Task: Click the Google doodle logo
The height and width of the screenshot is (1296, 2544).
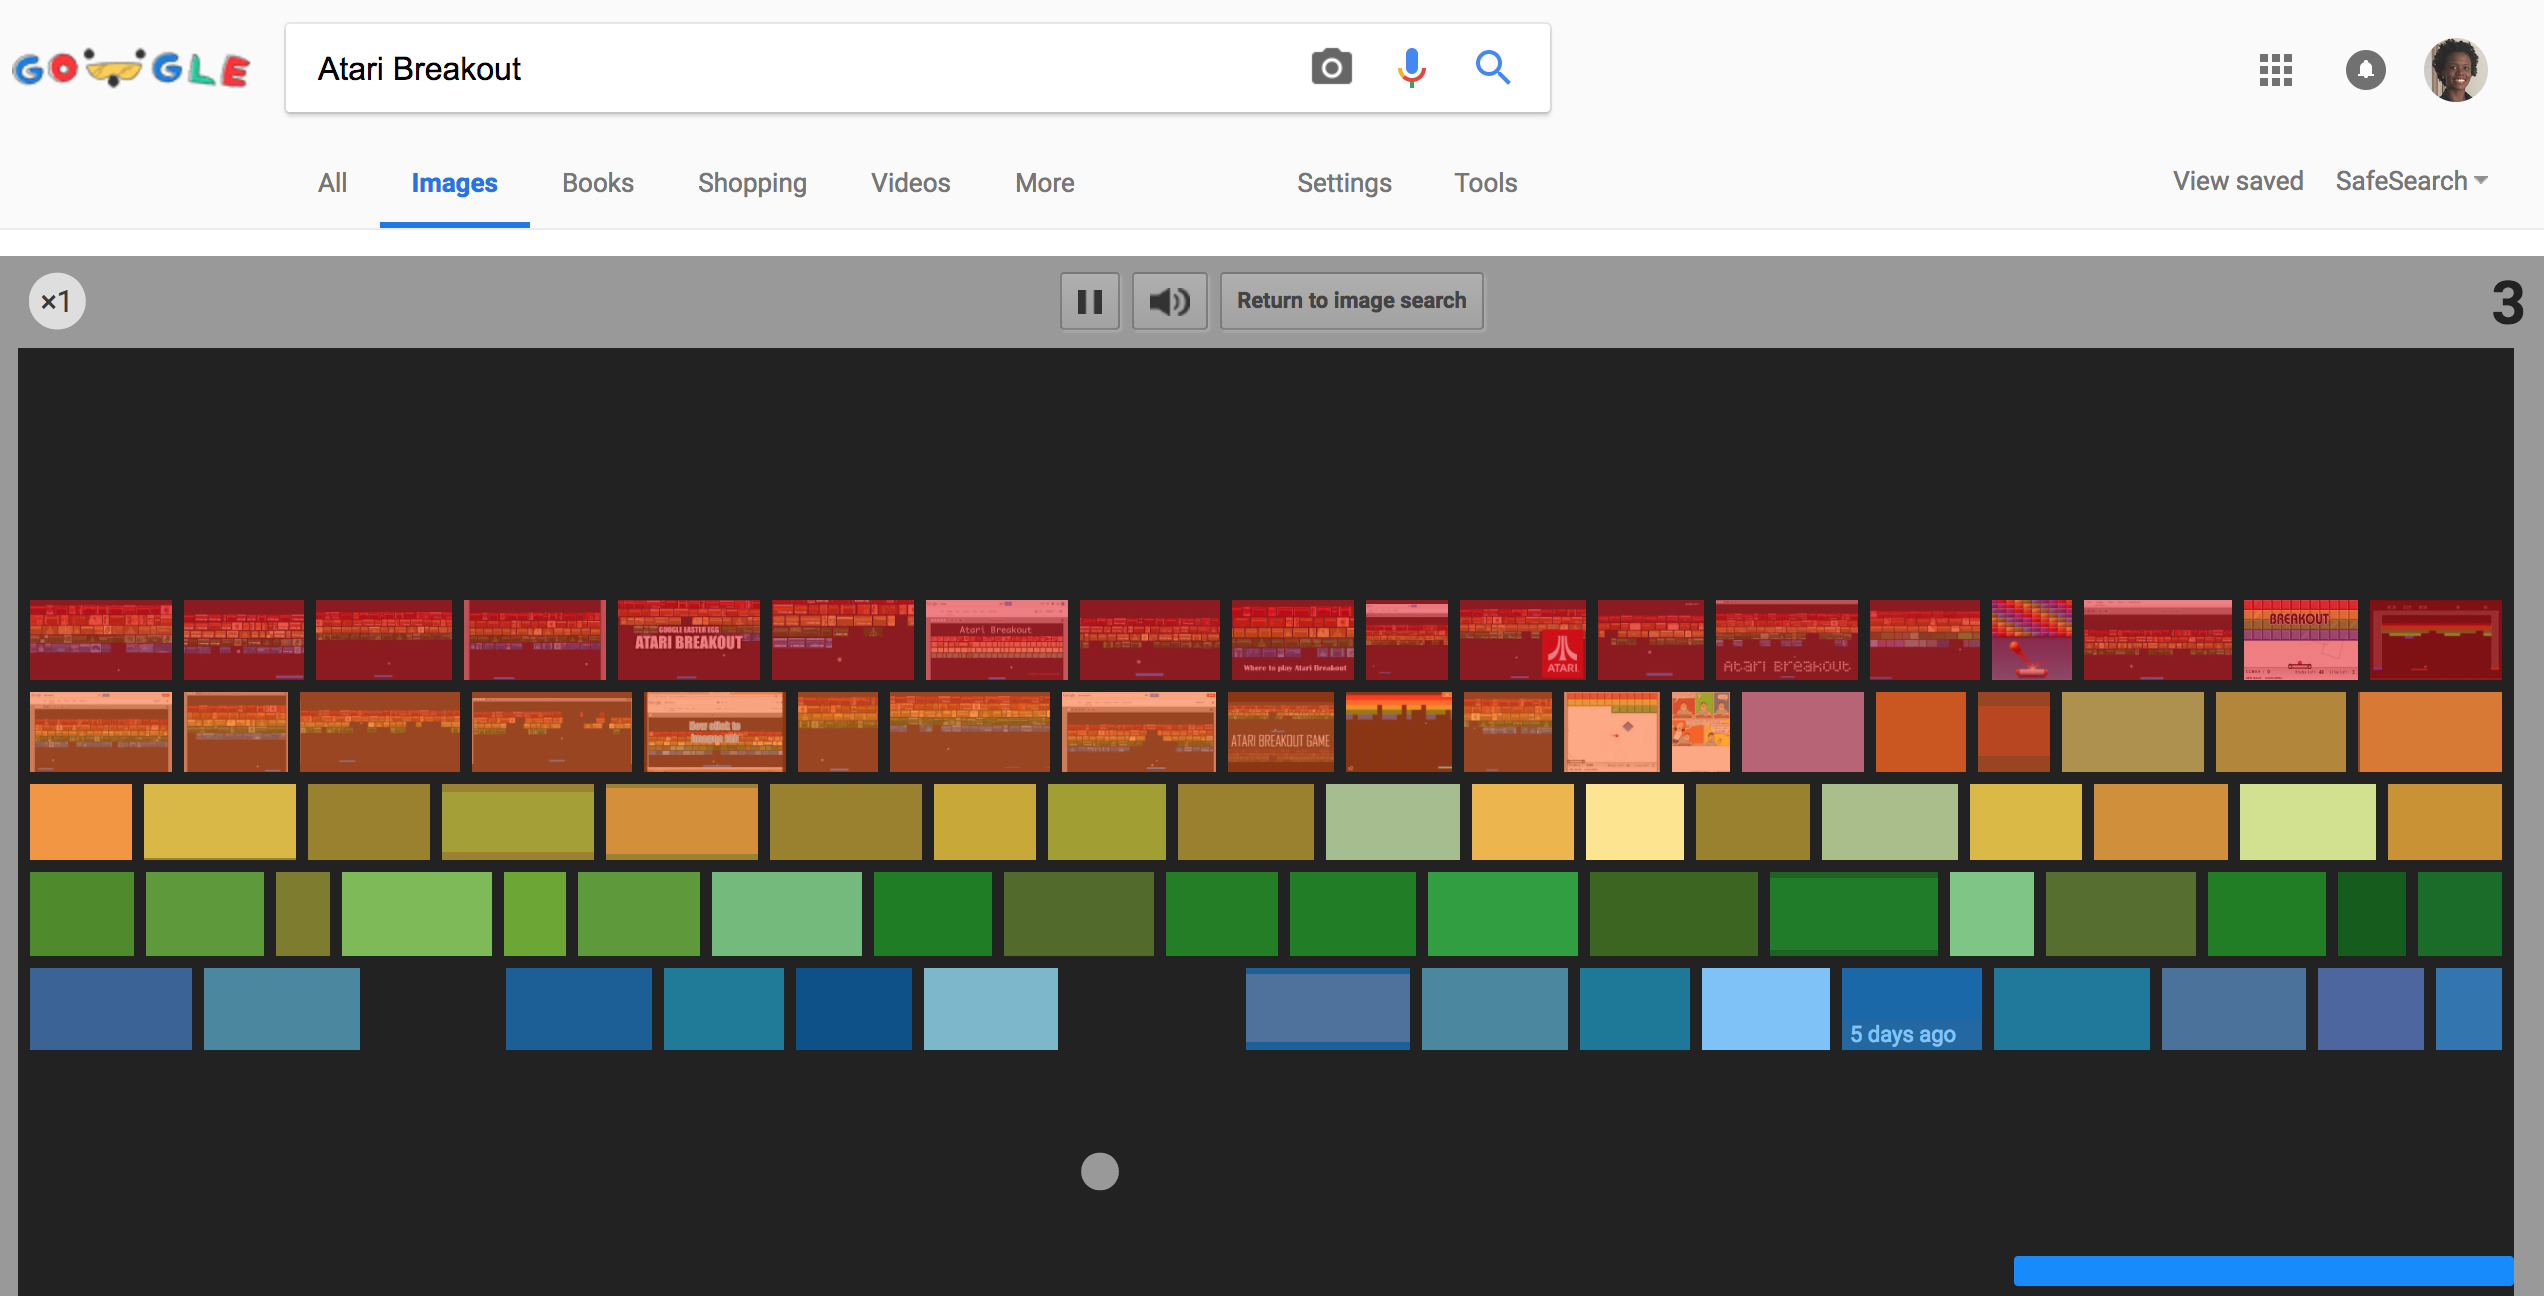Action: [x=131, y=69]
